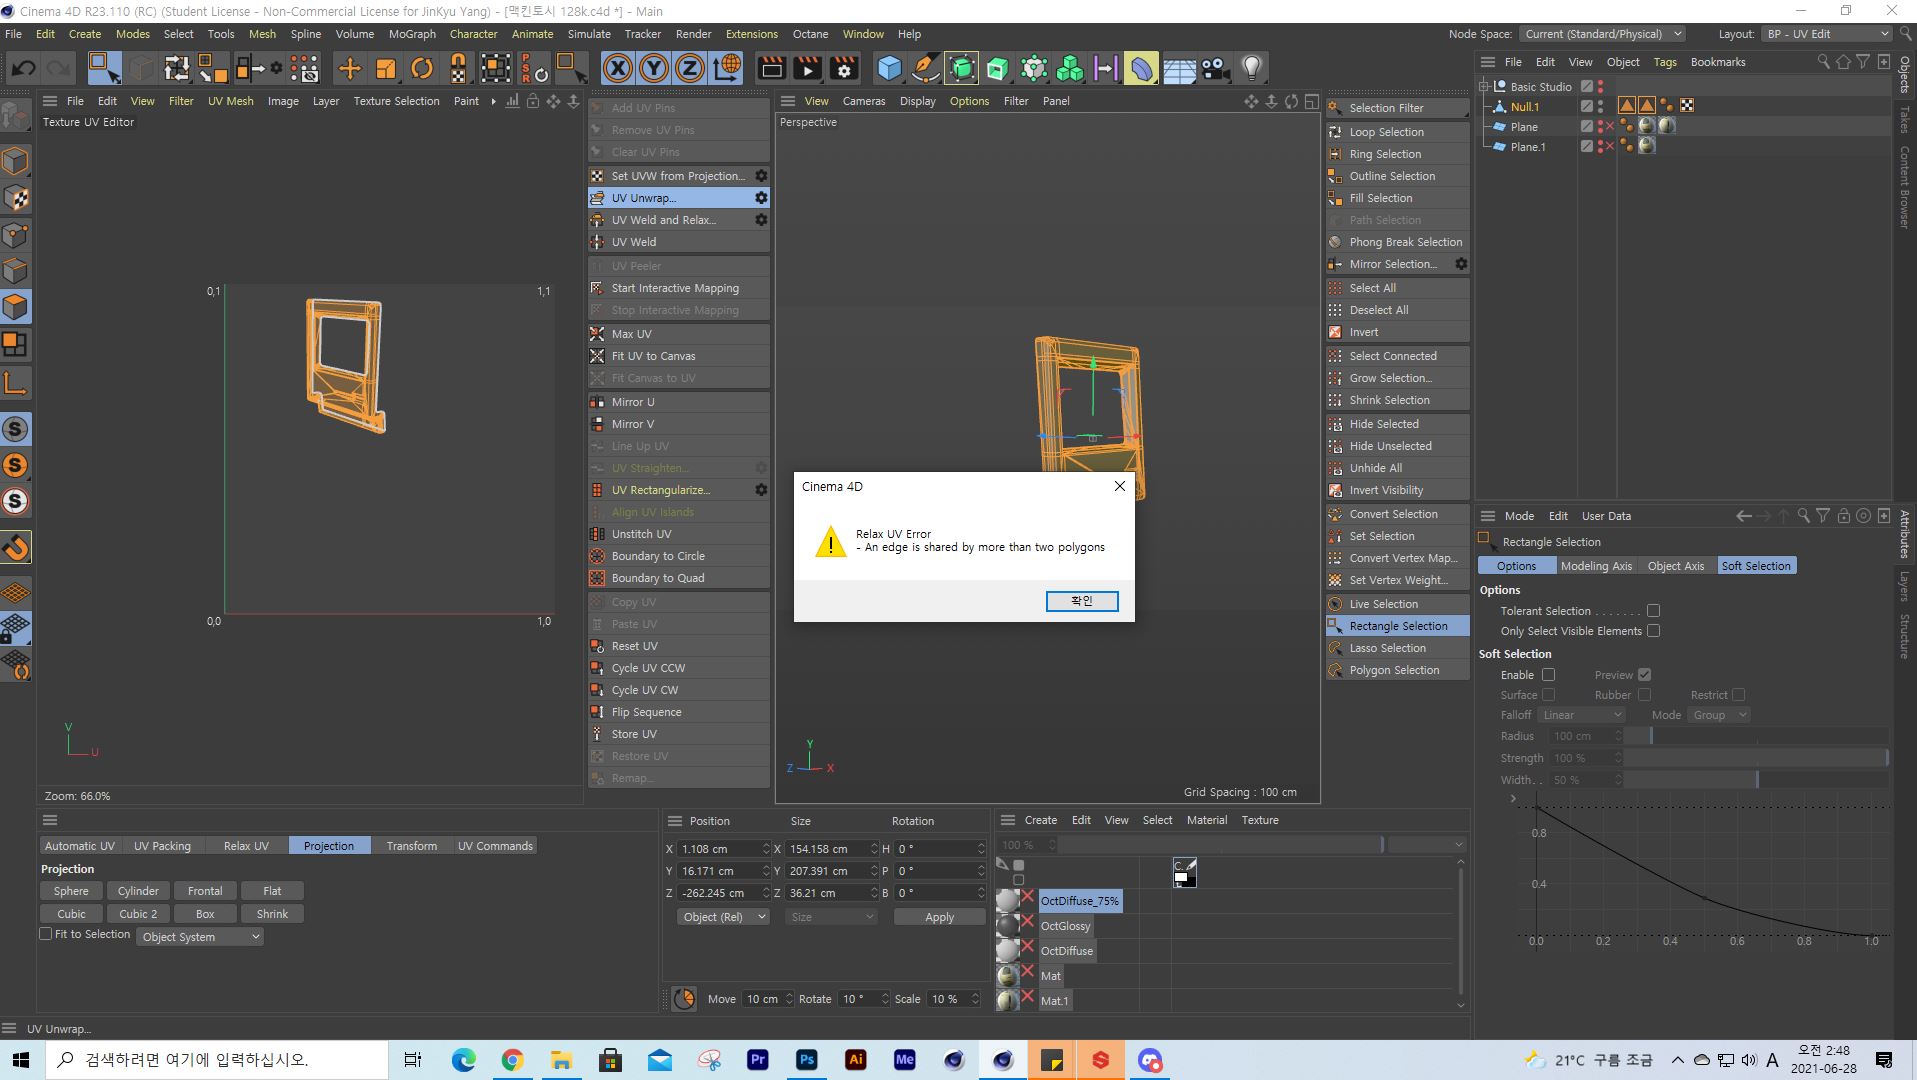The image size is (1917, 1080).
Task: Click the Lasso Selection tool
Action: pyautogui.click(x=1398, y=648)
